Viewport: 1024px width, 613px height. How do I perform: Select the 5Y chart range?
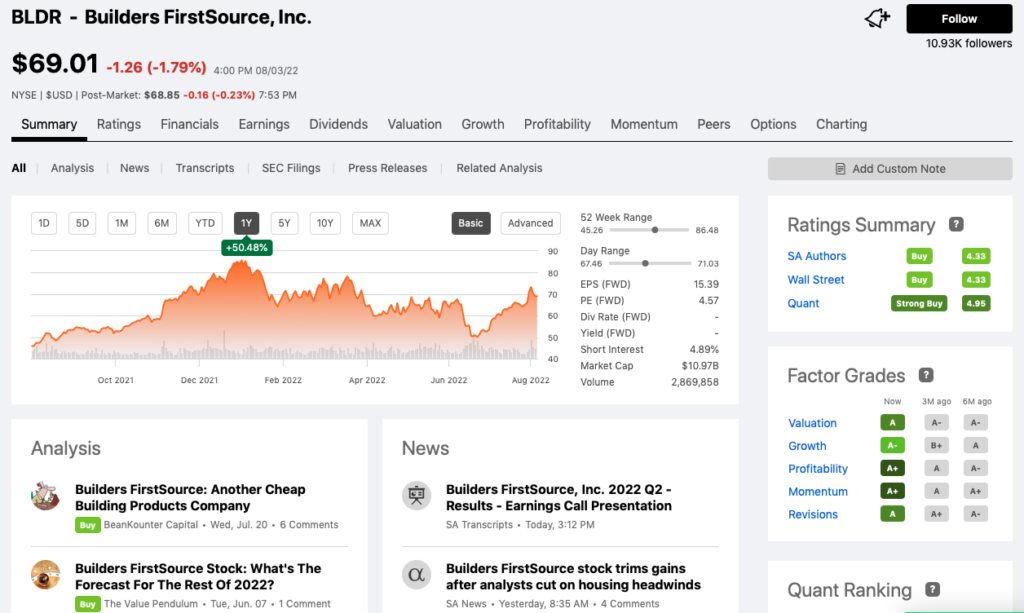click(284, 223)
